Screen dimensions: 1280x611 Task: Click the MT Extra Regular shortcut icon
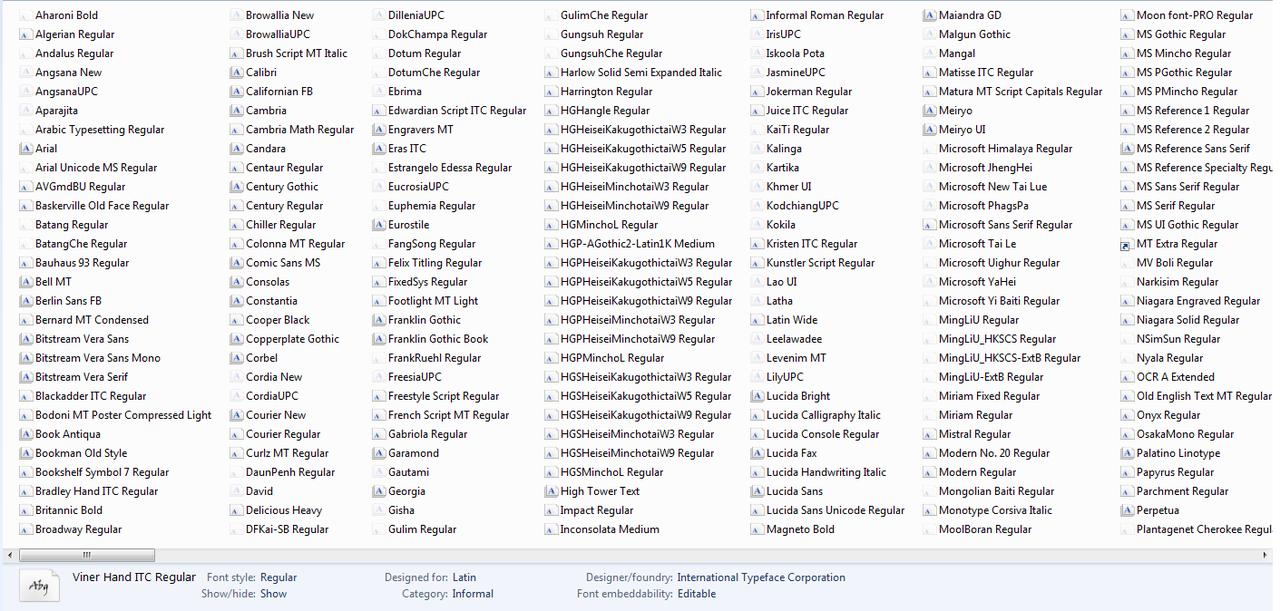pos(1126,244)
